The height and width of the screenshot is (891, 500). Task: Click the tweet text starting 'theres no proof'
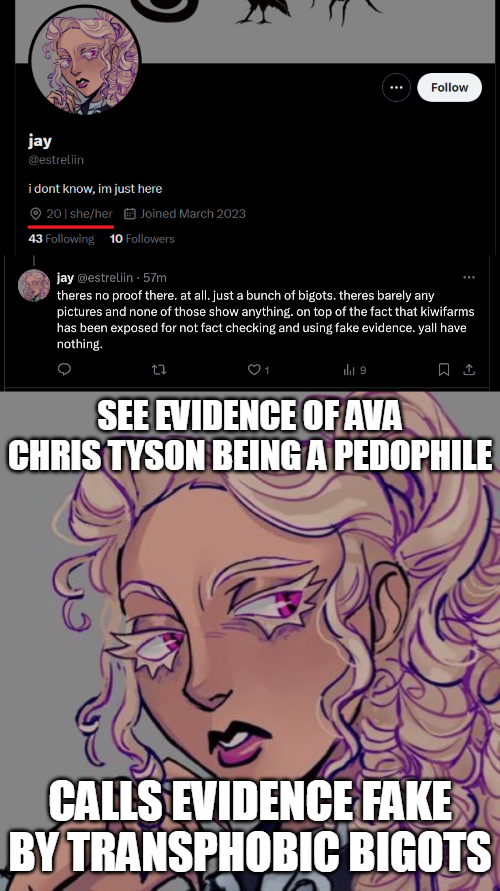pos(265,319)
